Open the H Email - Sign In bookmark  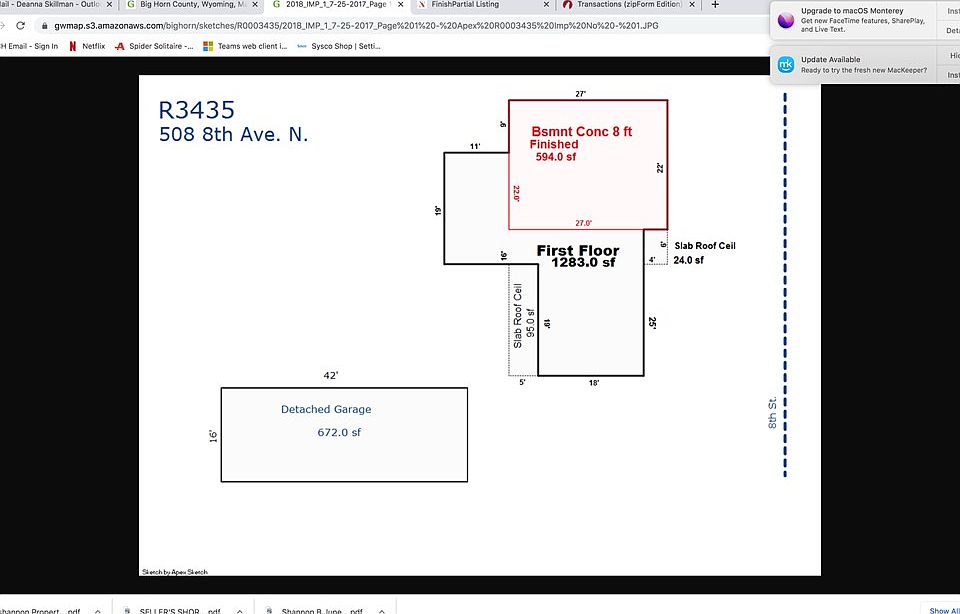30,46
